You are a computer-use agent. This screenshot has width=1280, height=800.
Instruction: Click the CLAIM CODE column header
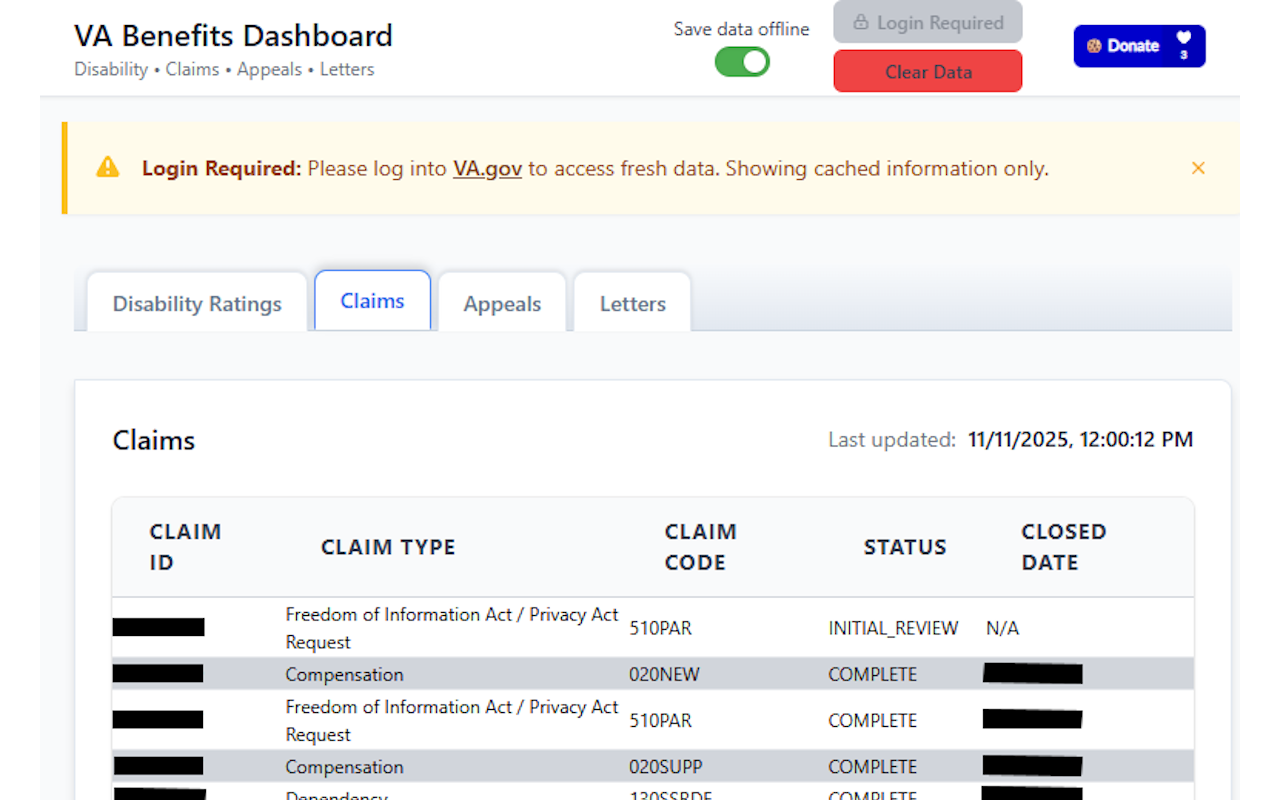pyautogui.click(x=700, y=547)
